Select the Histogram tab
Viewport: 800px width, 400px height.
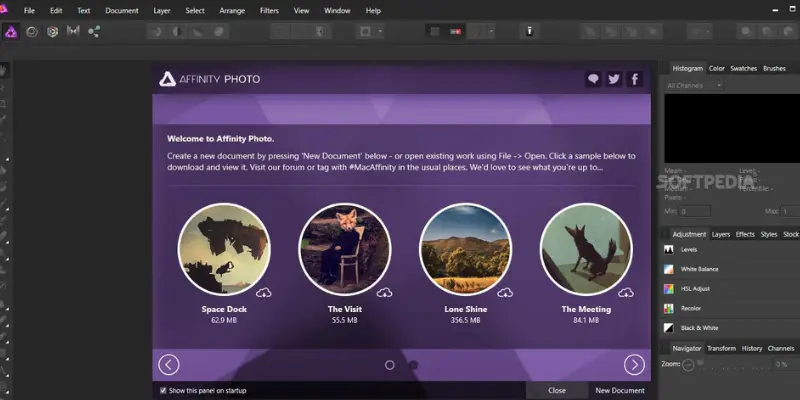687,68
